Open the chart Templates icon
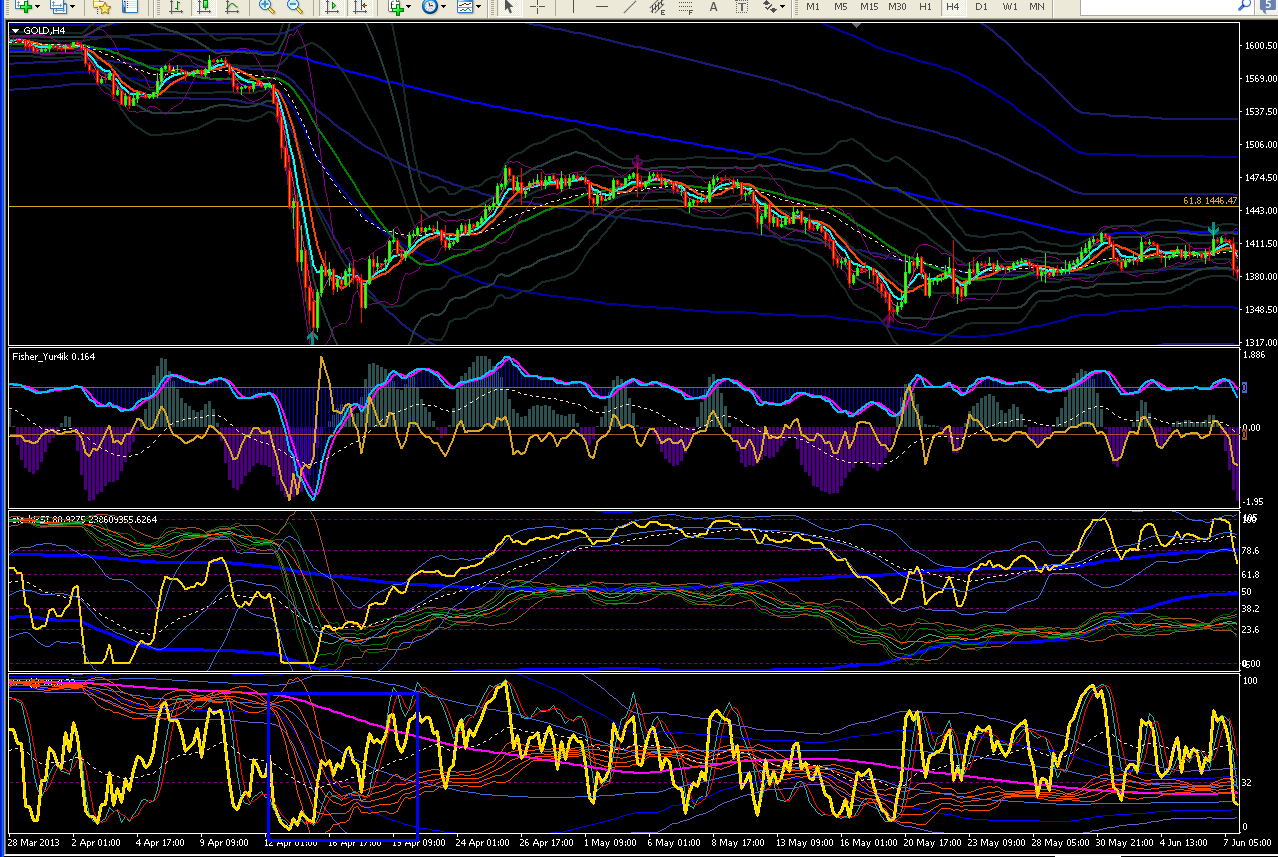1278x857 pixels. click(x=465, y=7)
